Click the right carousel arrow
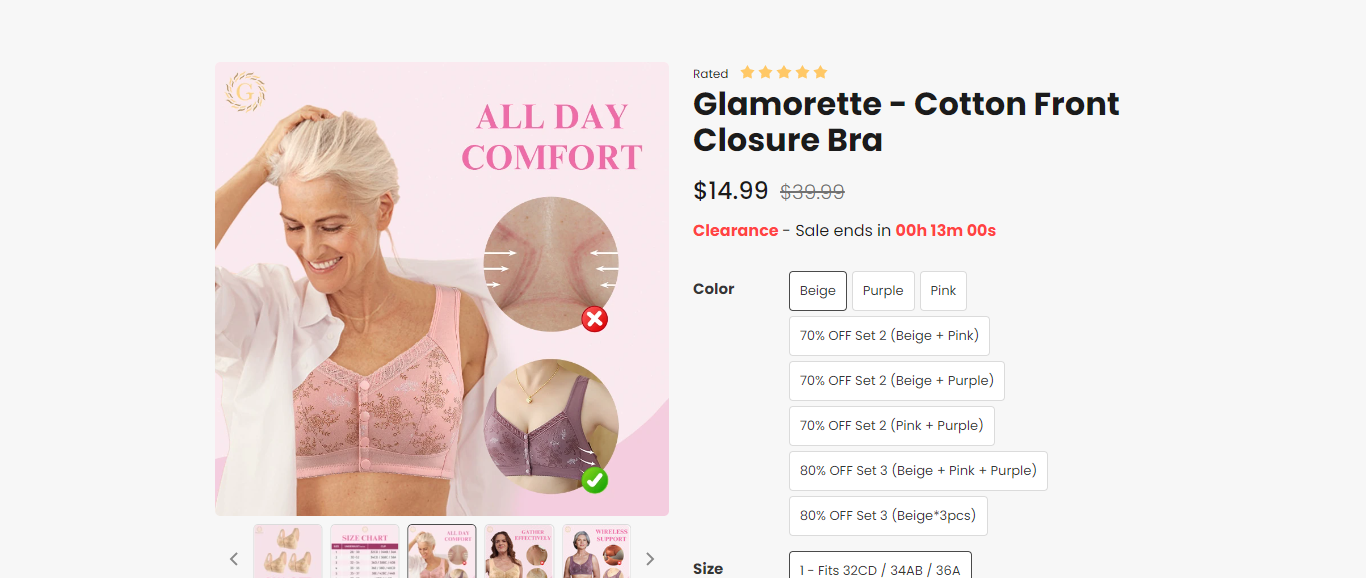This screenshot has height=578, width=1366. point(650,558)
